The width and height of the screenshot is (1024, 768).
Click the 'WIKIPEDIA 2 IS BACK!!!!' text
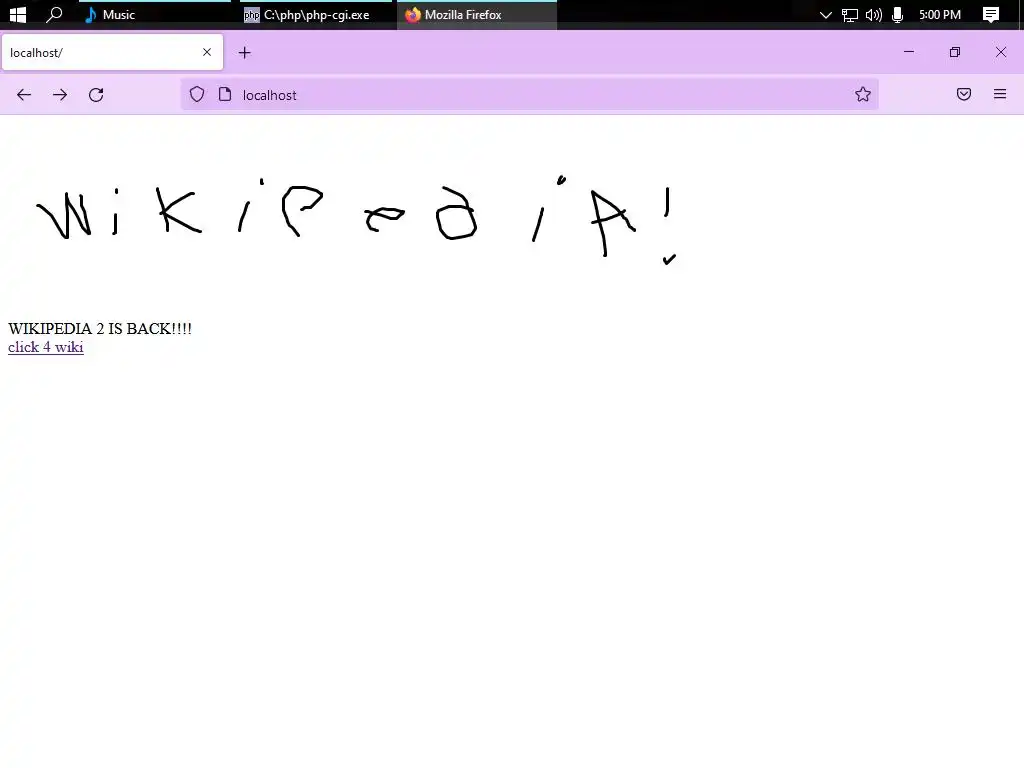click(100, 328)
